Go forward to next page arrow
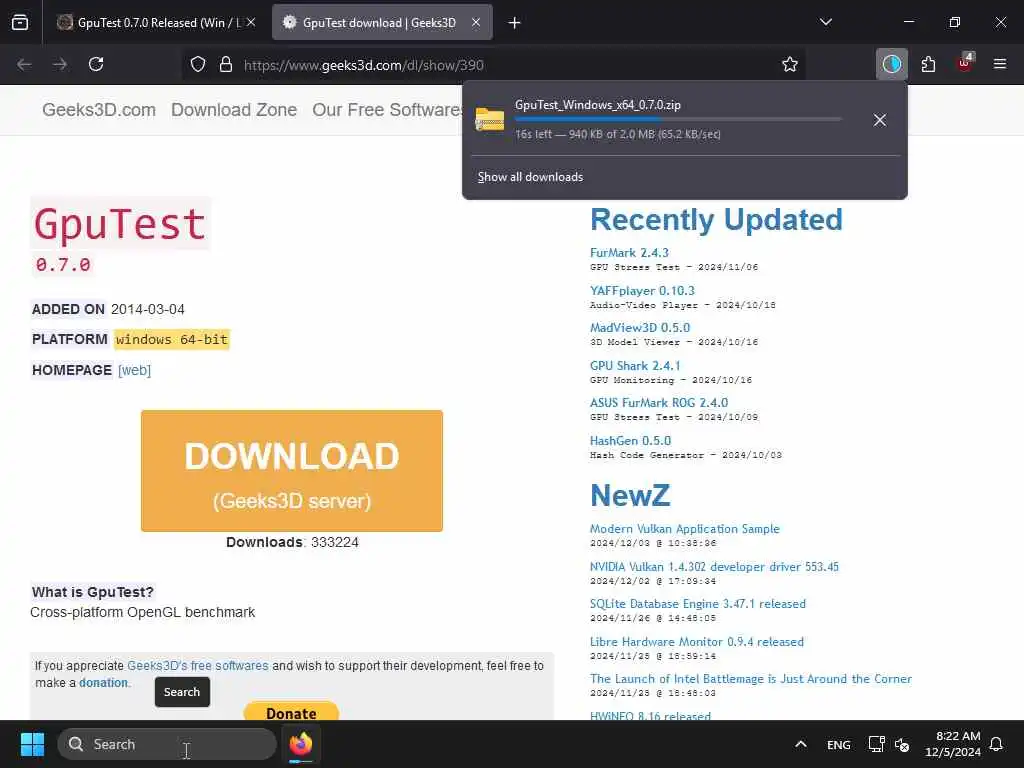The width and height of the screenshot is (1024, 768). point(59,64)
